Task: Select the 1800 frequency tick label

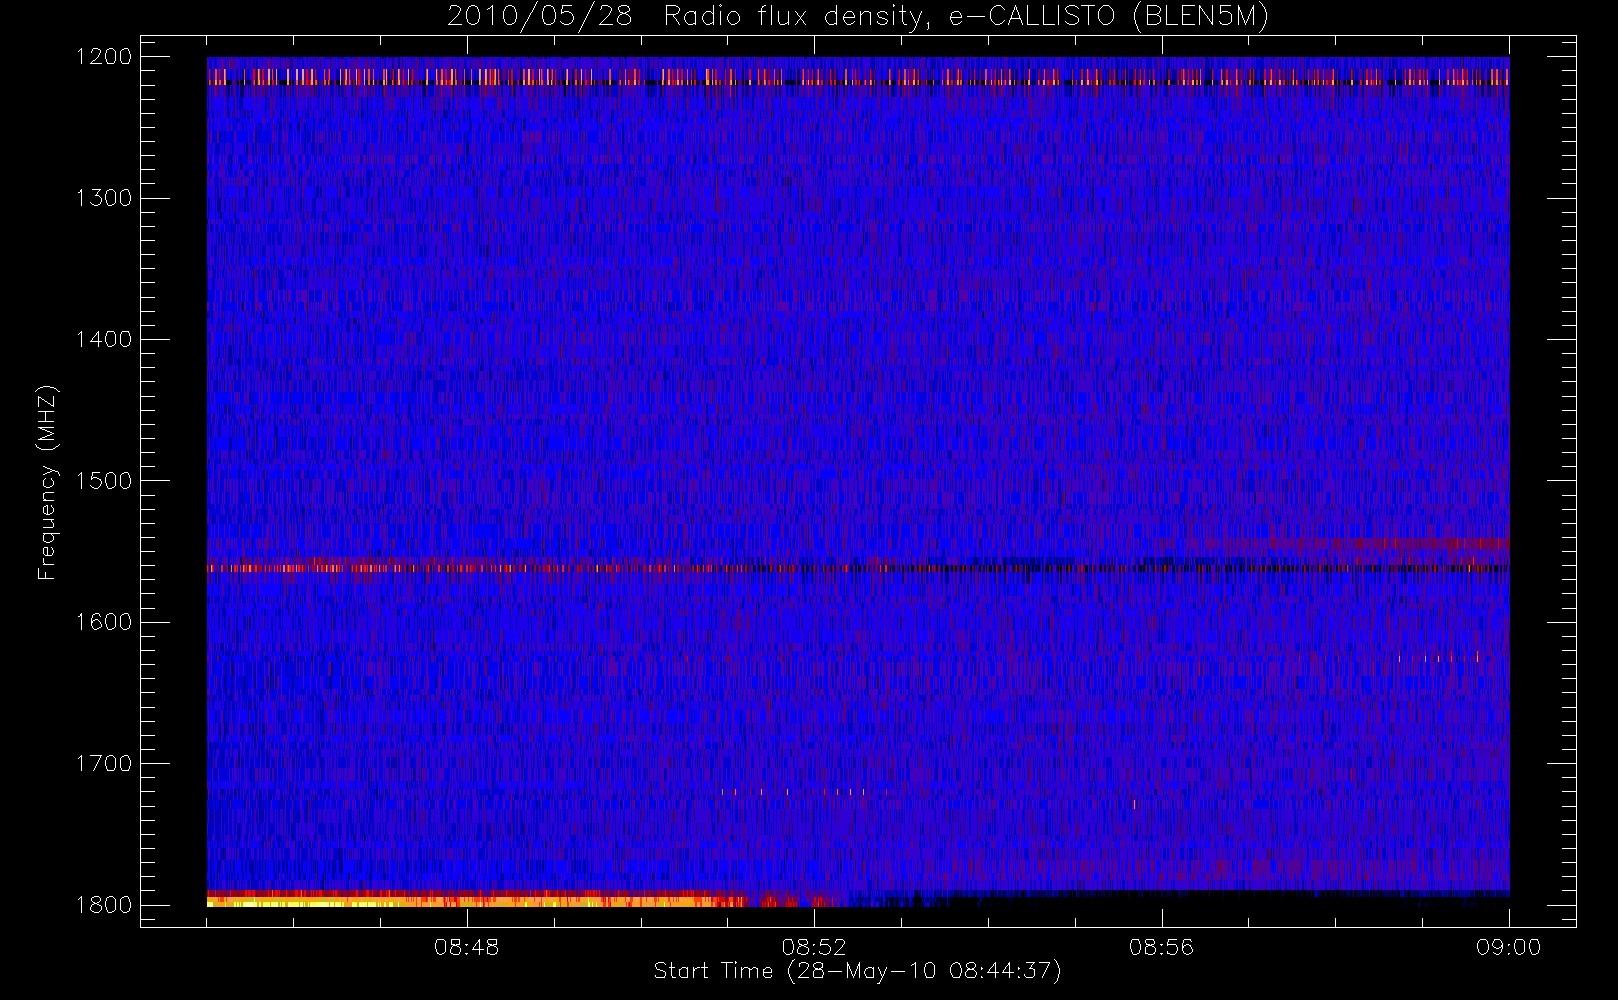Action: [104, 905]
